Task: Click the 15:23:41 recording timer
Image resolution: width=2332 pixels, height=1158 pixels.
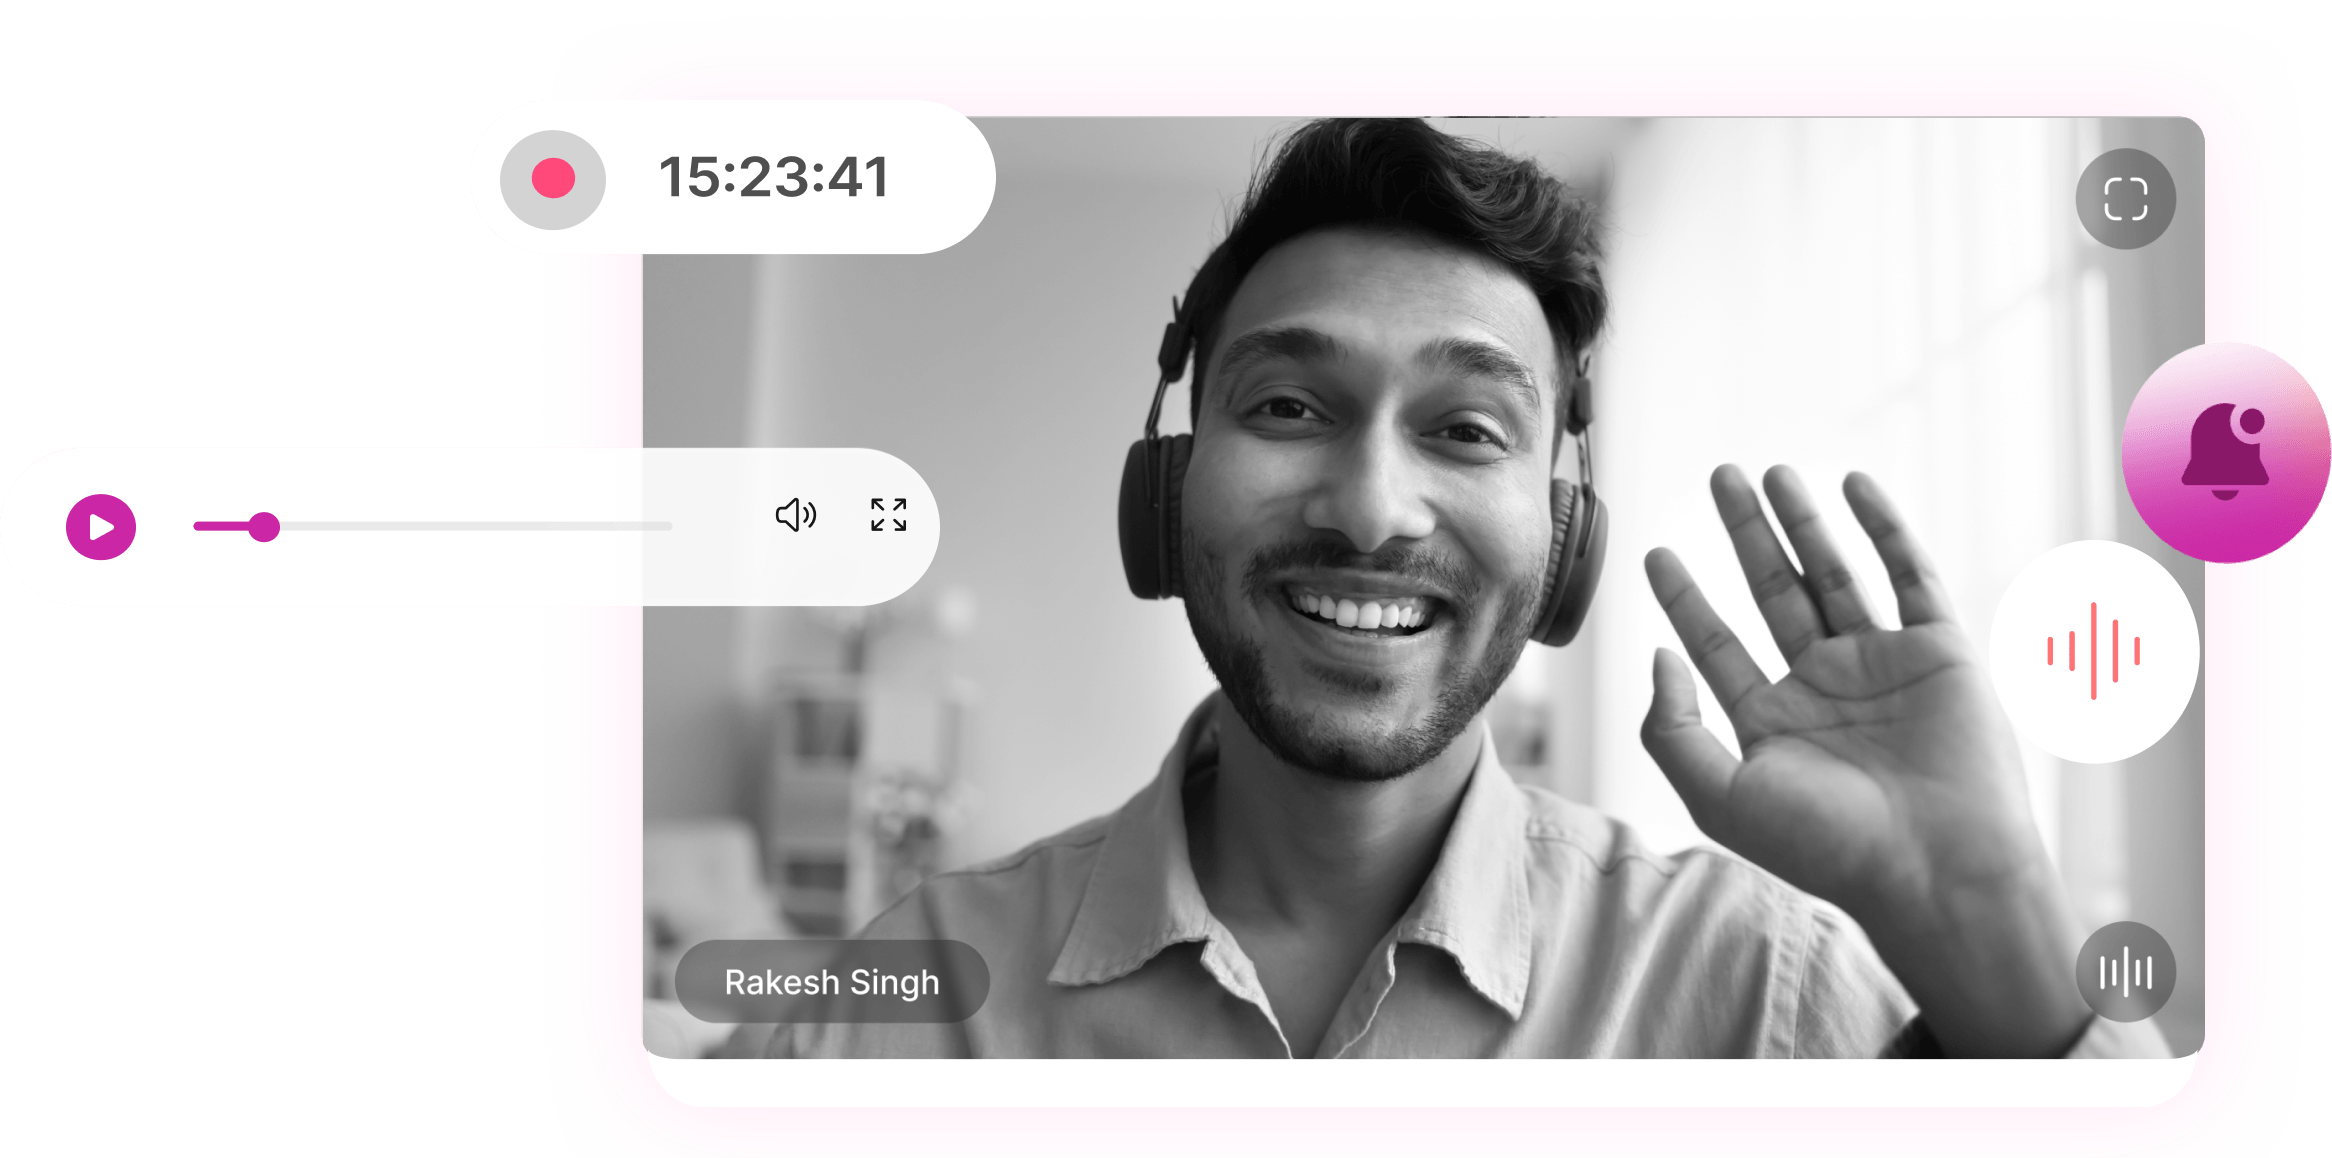Action: click(x=773, y=178)
